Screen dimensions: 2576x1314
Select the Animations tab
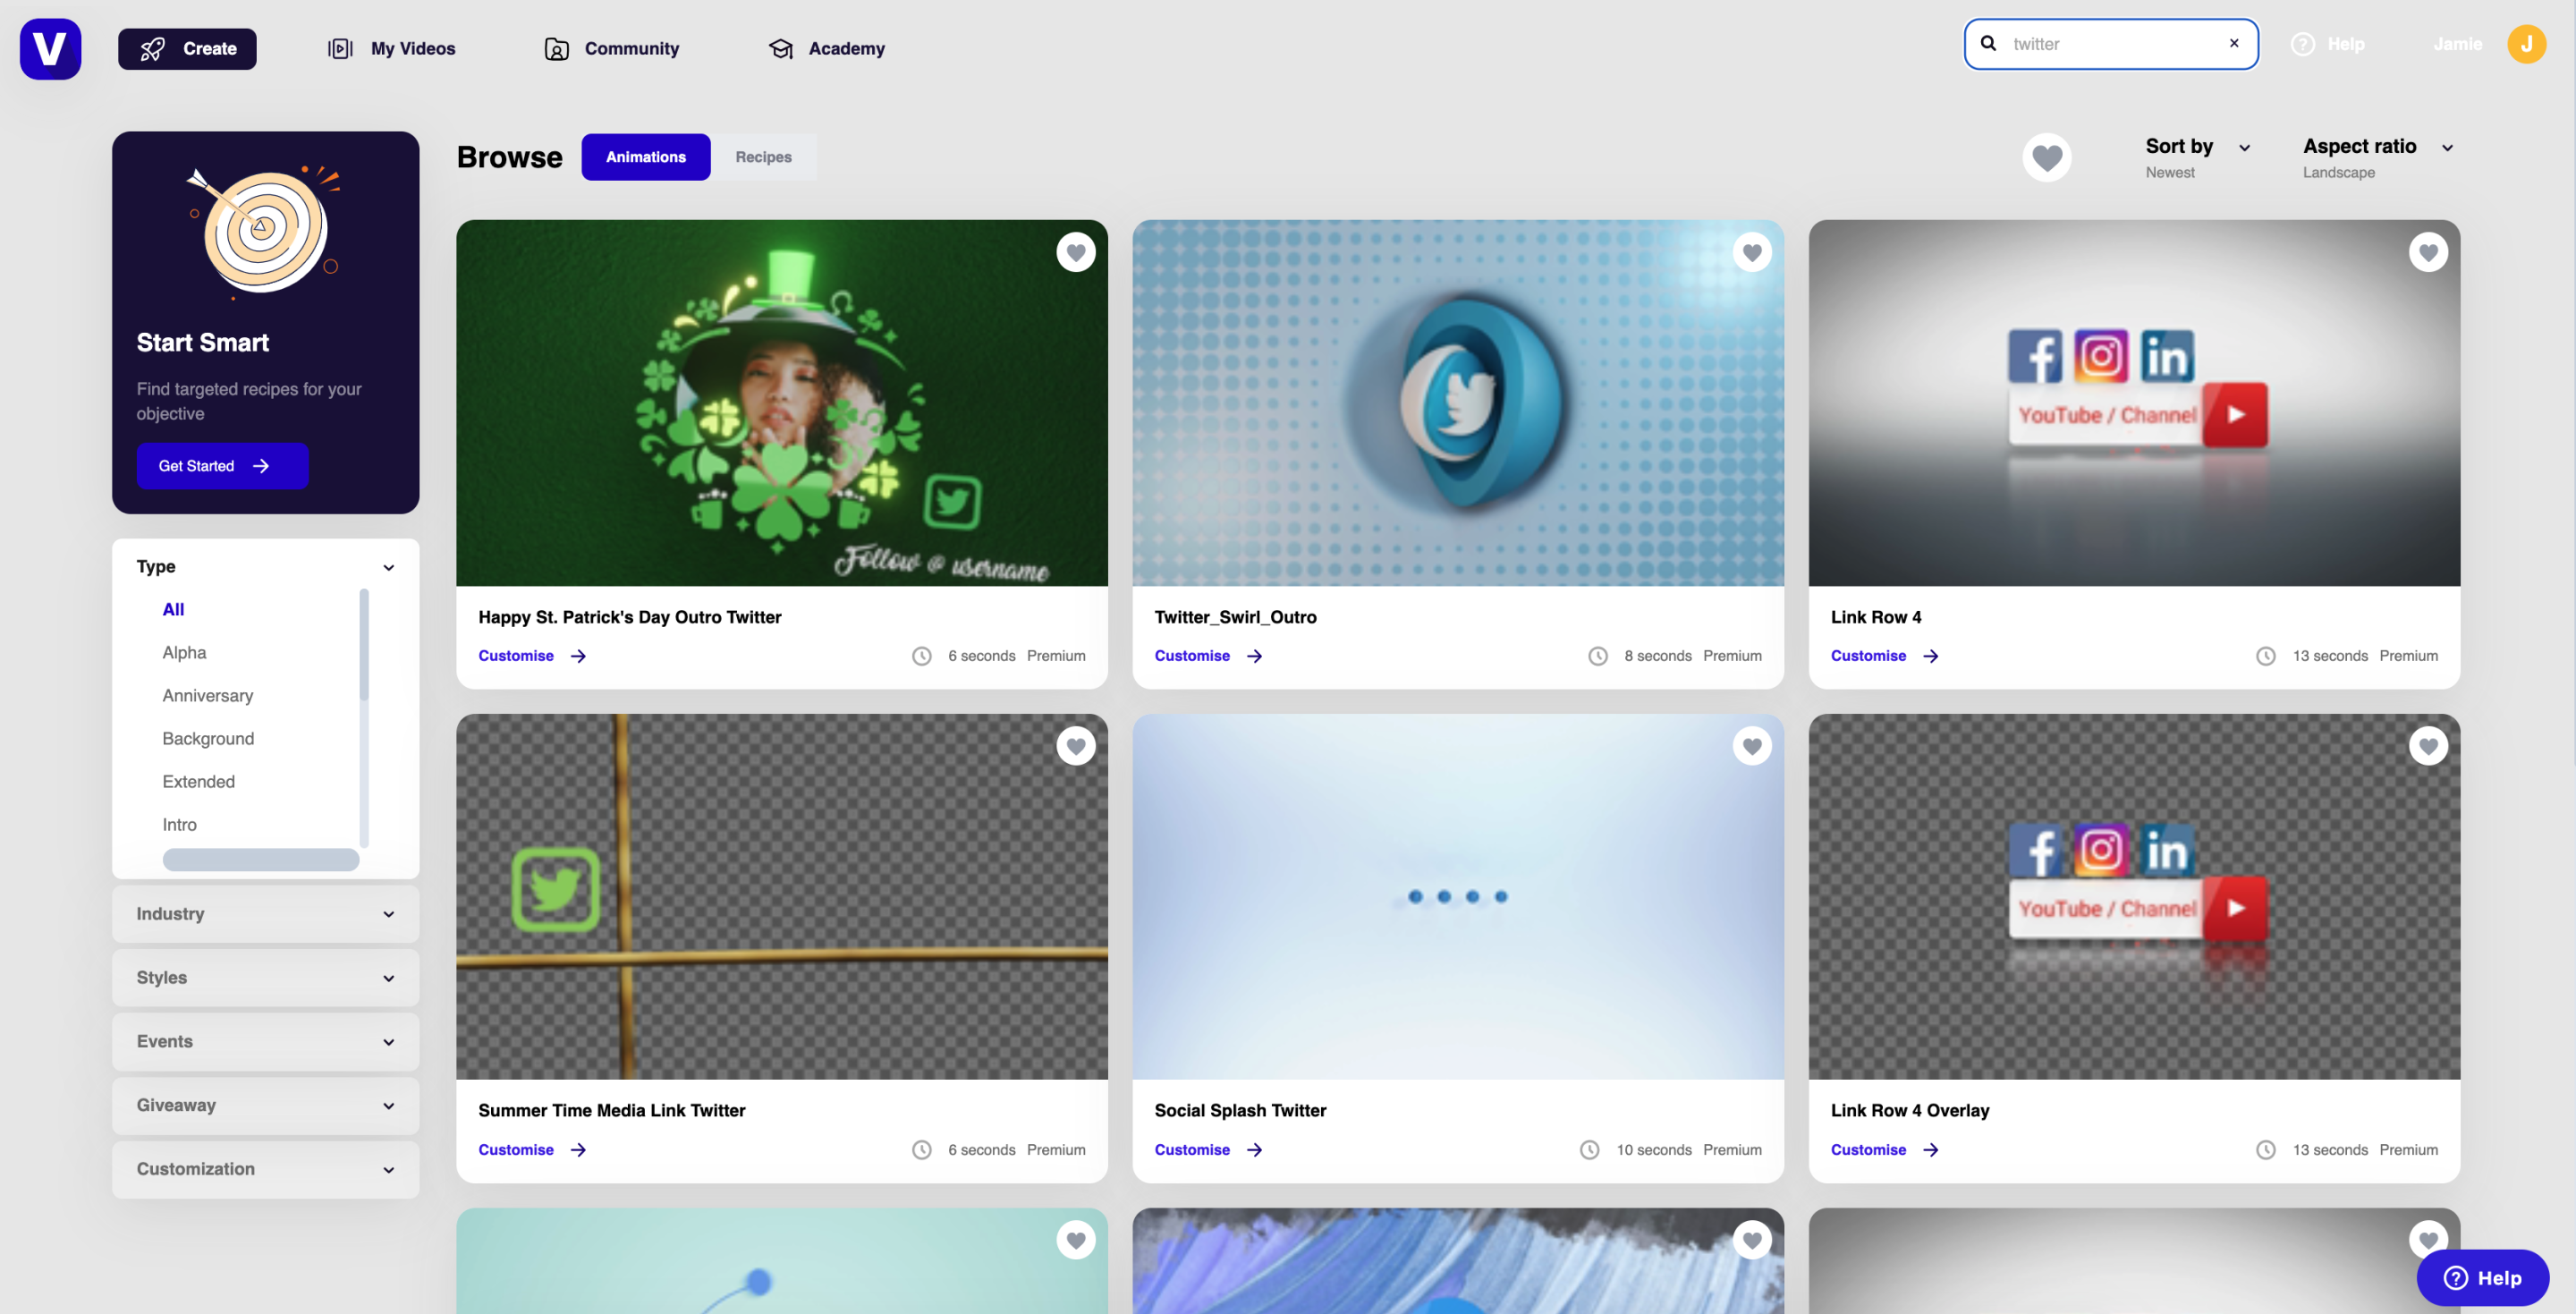[645, 156]
